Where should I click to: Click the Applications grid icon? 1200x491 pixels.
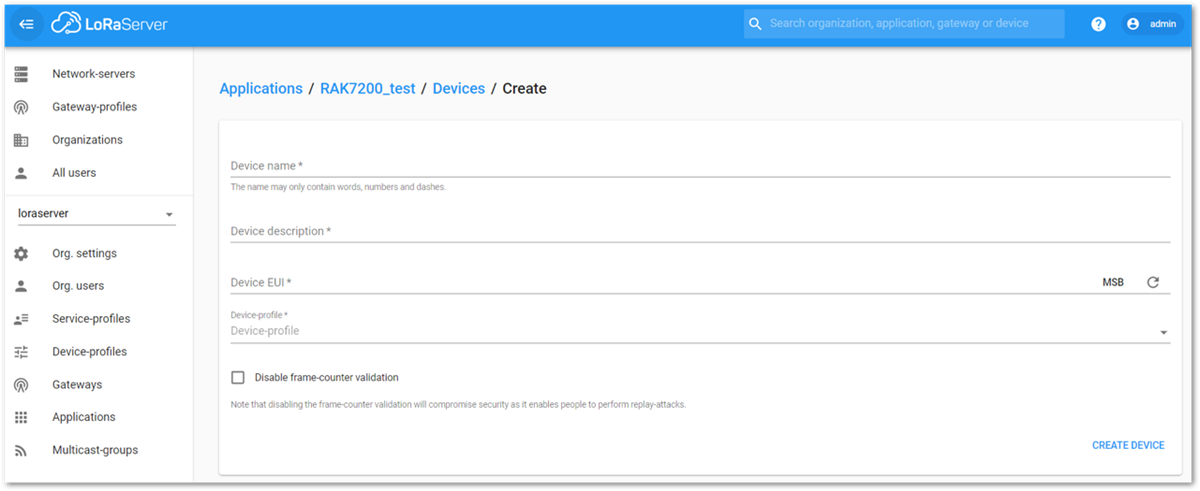coord(21,417)
